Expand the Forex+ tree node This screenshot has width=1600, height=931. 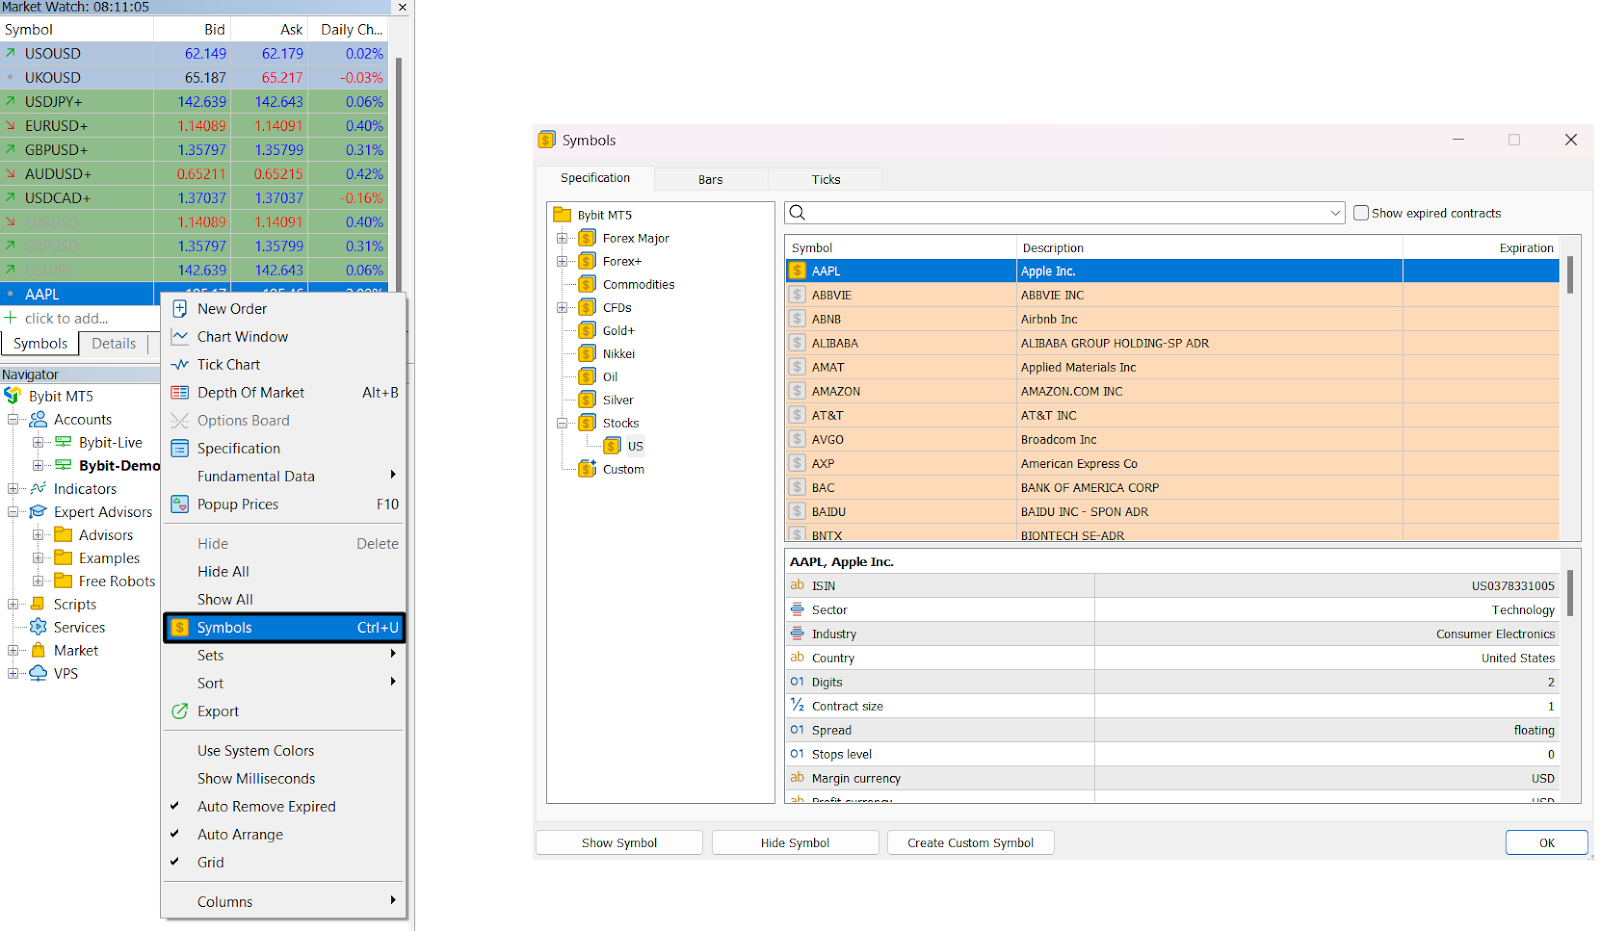tap(562, 261)
